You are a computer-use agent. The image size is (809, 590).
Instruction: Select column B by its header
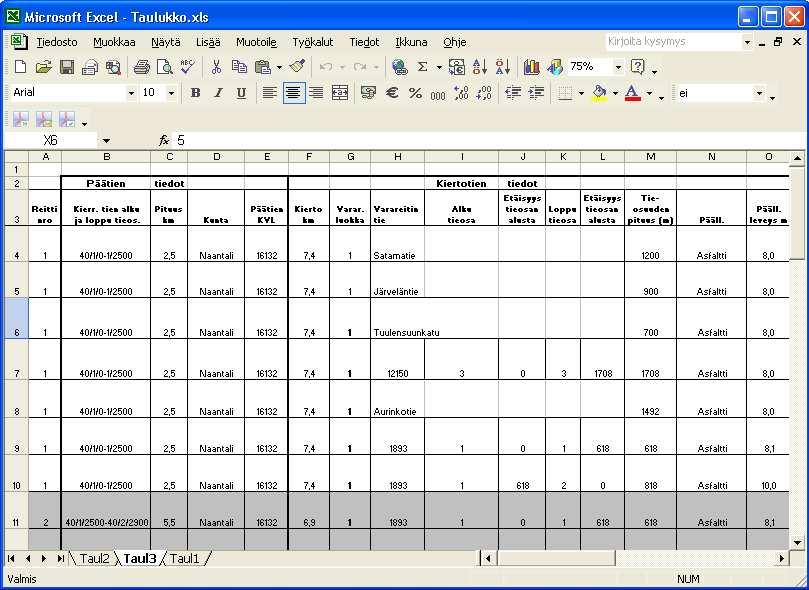(106, 157)
